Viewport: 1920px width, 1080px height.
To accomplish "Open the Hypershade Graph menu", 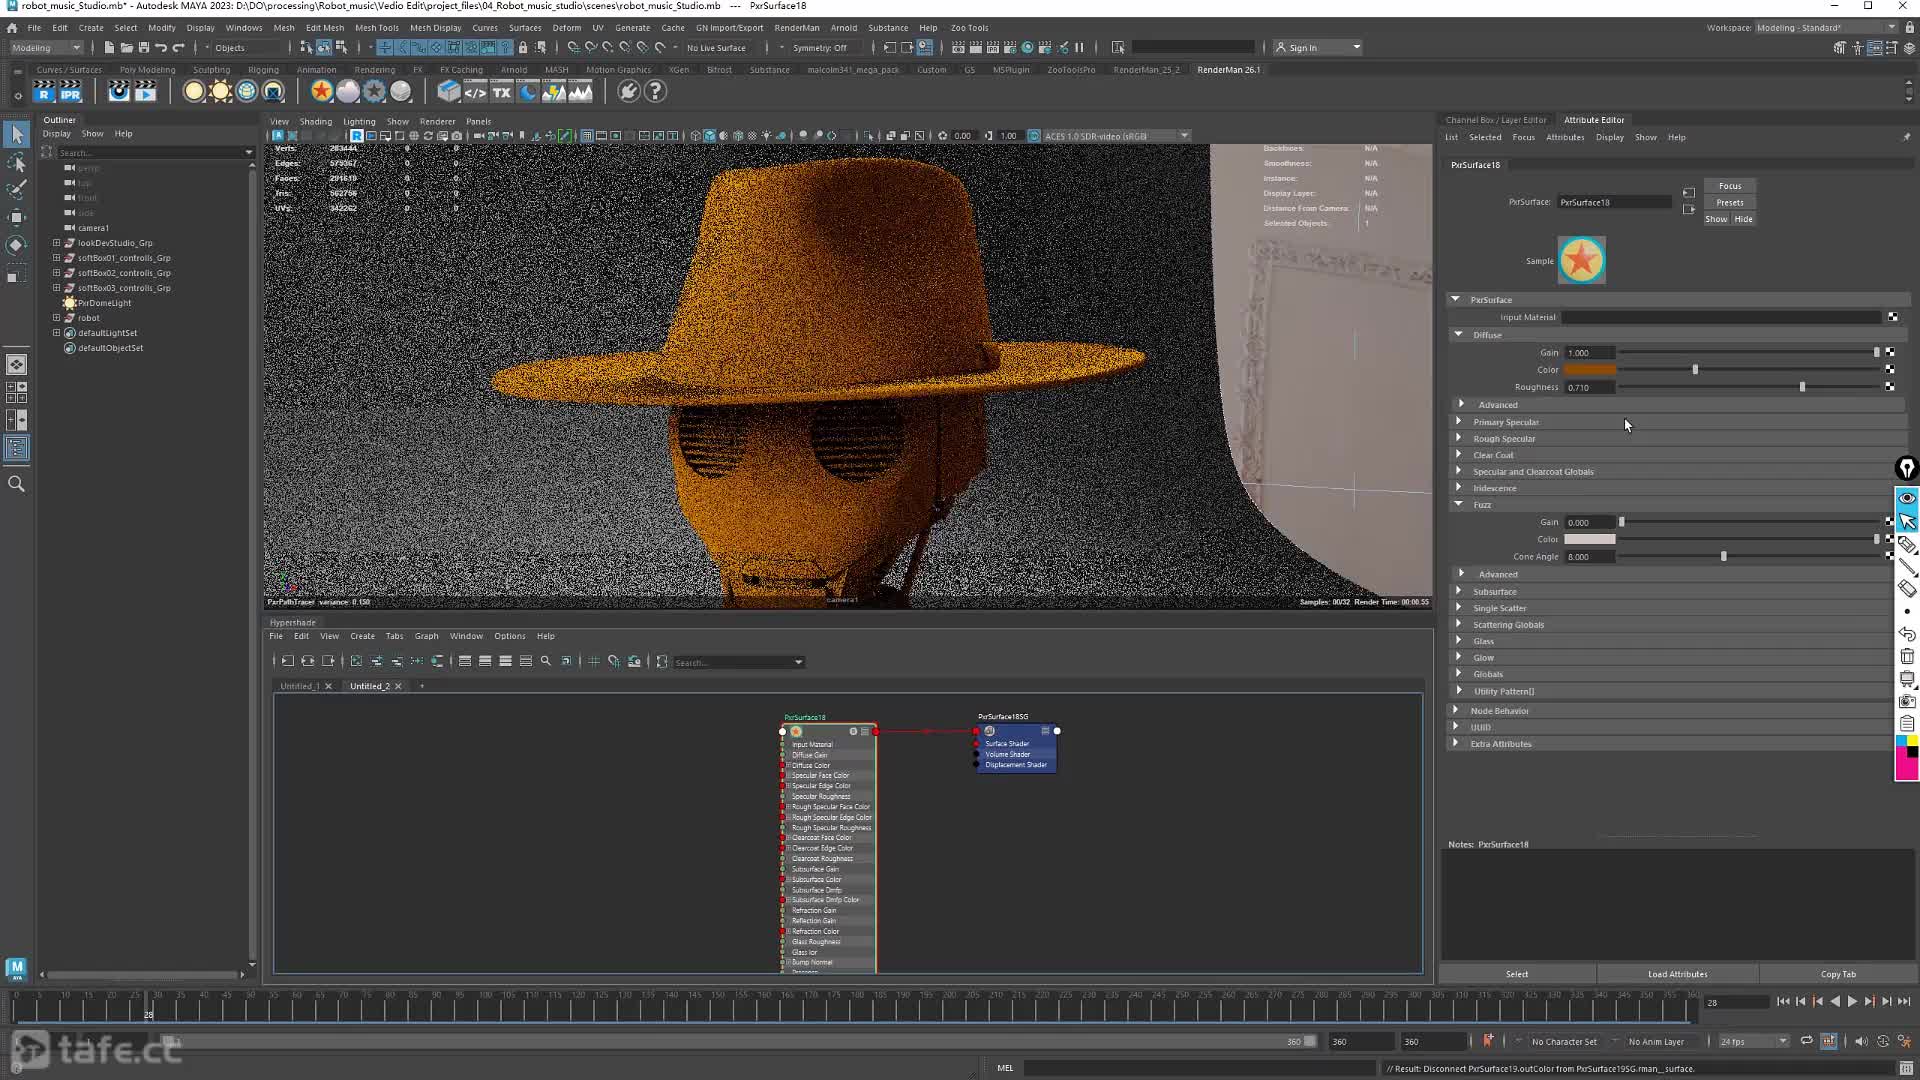I will tap(426, 636).
